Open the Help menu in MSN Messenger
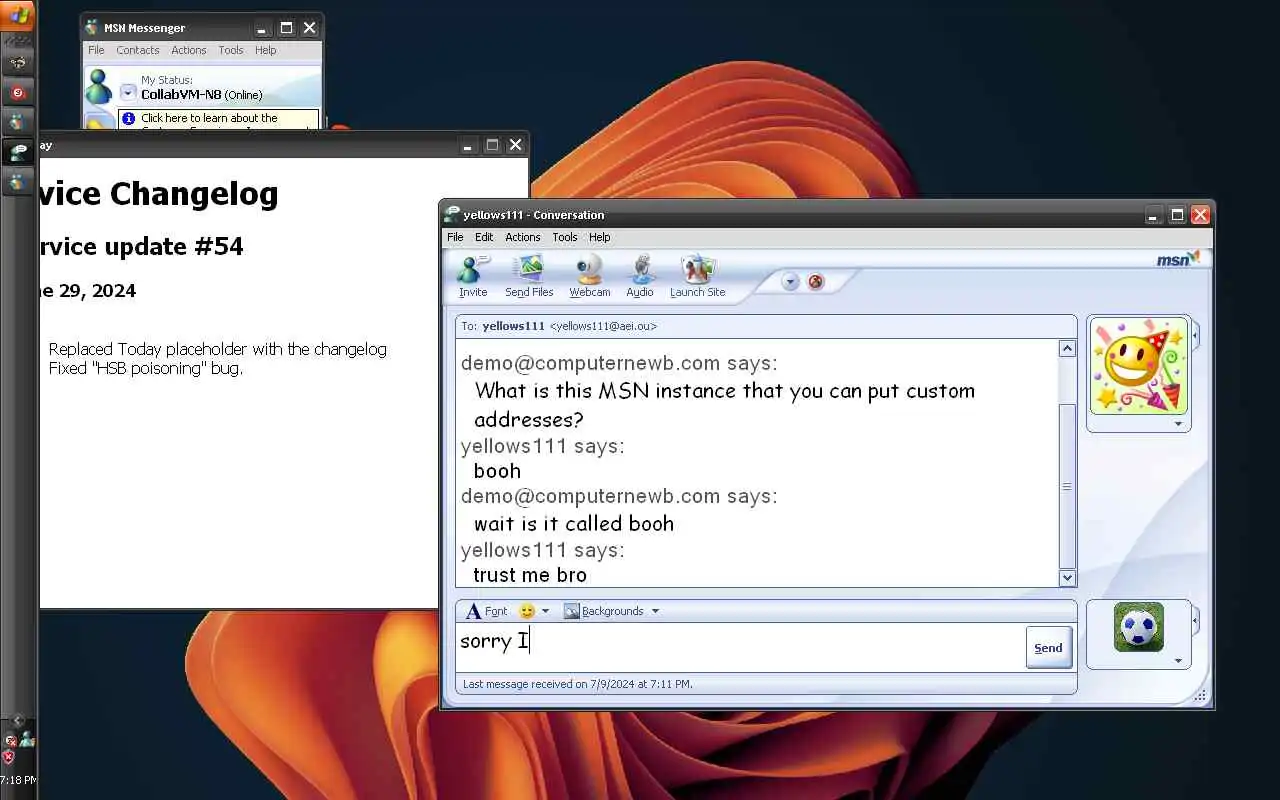 (x=265, y=50)
